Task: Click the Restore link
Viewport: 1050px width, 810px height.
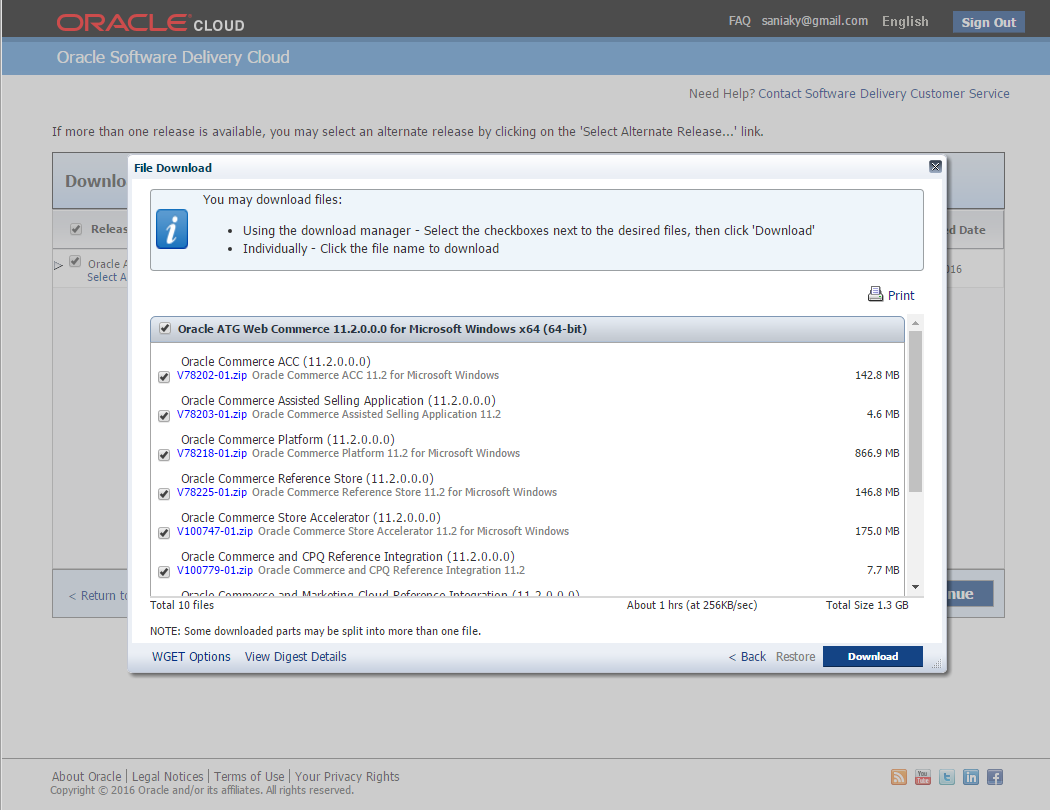Action: pos(796,657)
